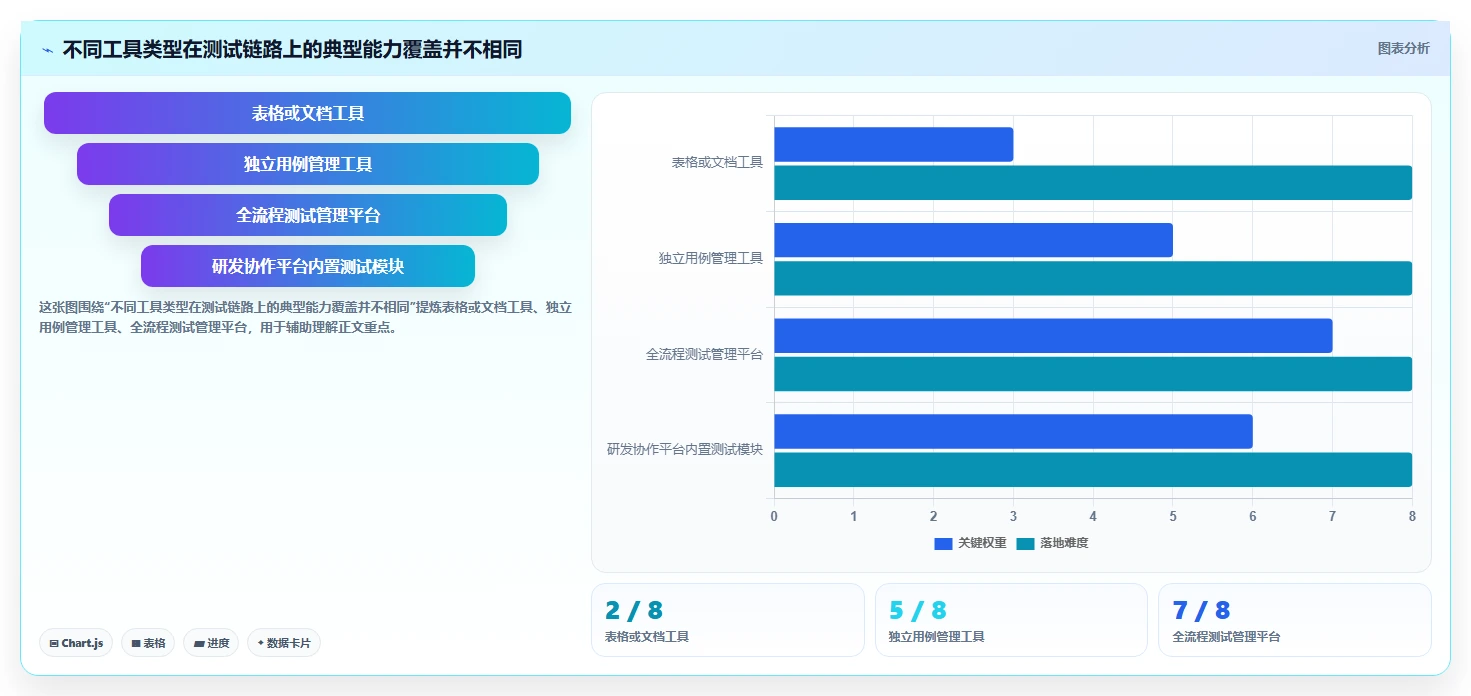
Task: Click the blue 关键权重 legend color box
Action: [x=943, y=543]
